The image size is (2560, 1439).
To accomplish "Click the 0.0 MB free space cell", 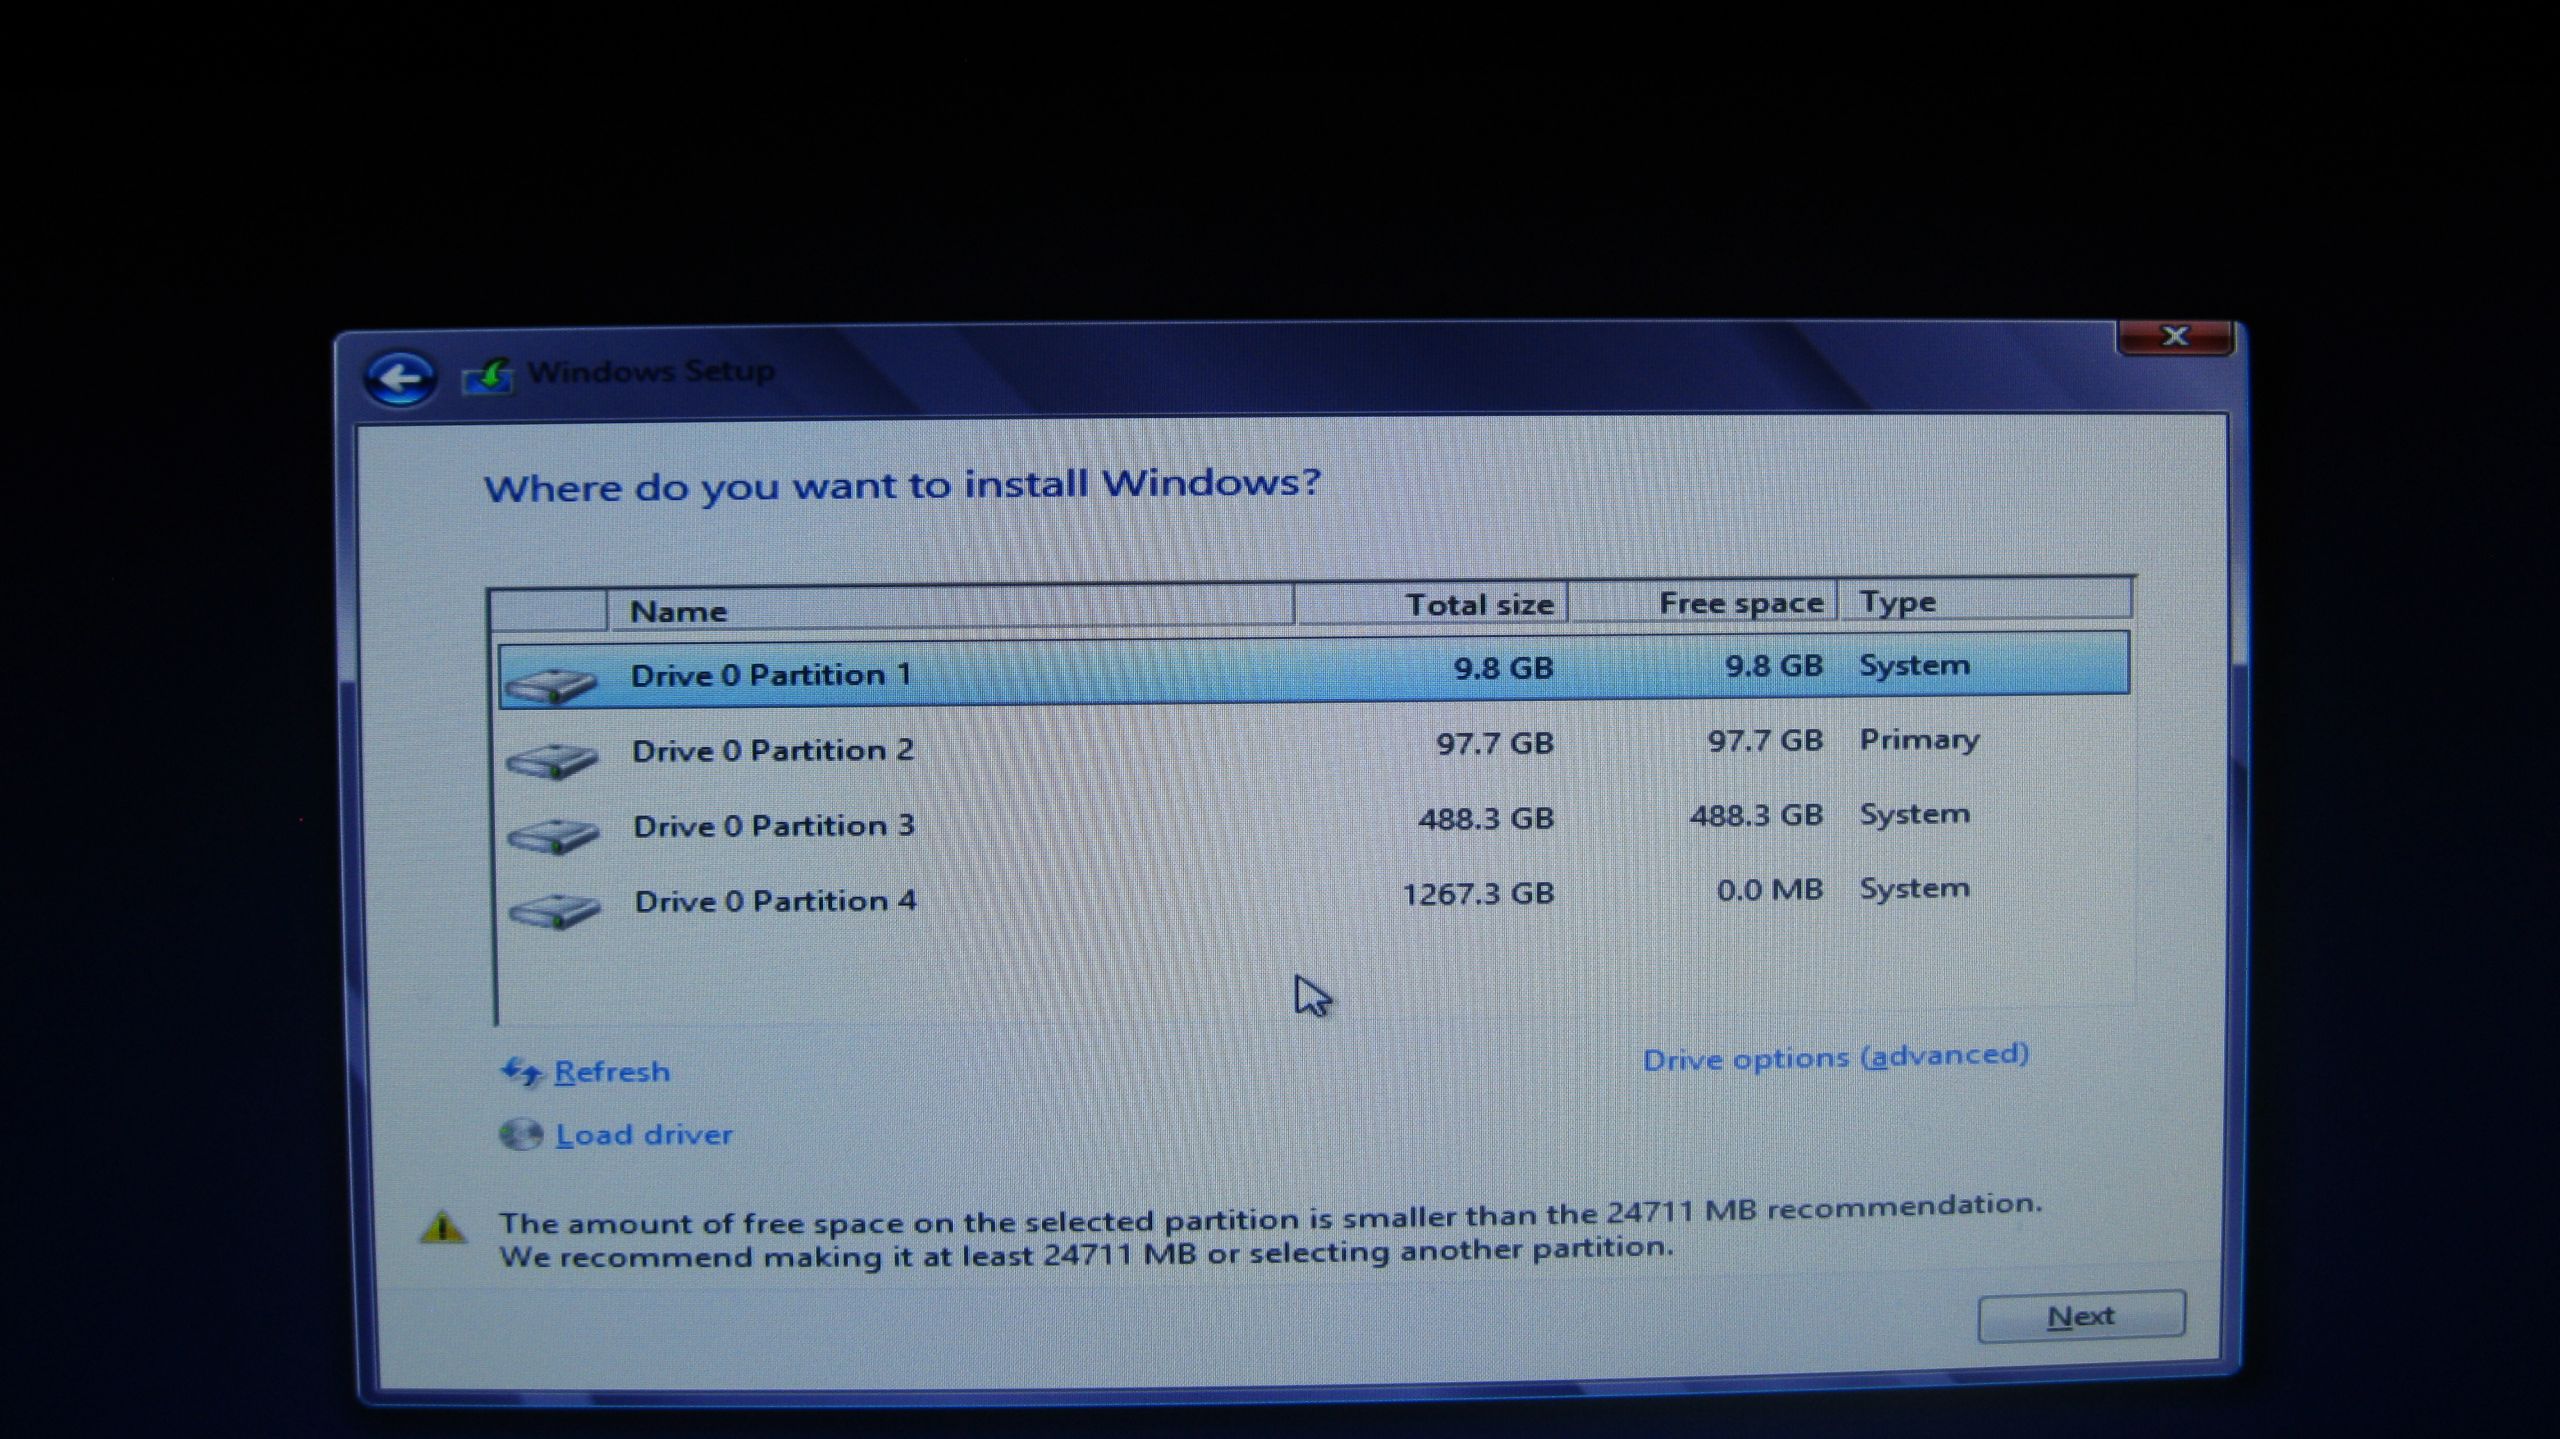I will [x=1769, y=889].
